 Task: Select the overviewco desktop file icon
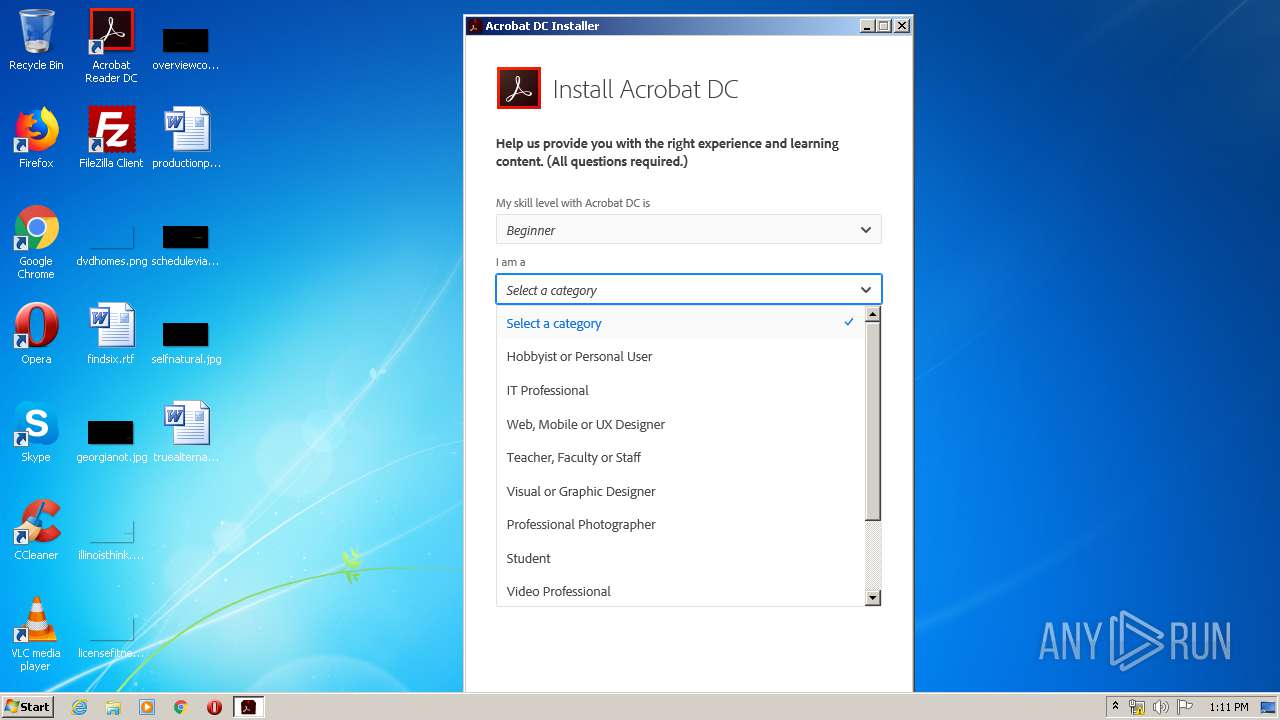186,45
